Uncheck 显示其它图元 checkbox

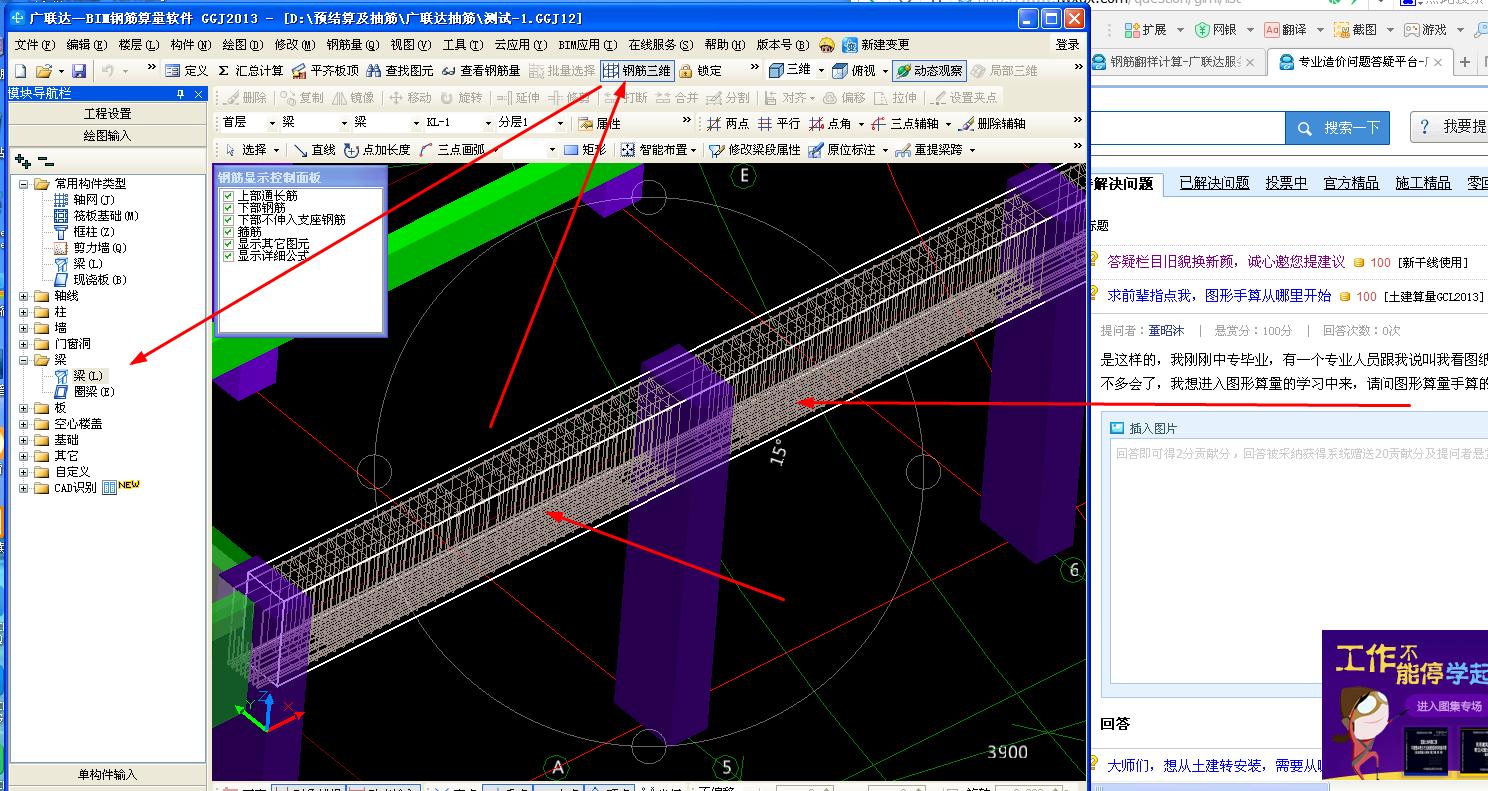(x=229, y=244)
